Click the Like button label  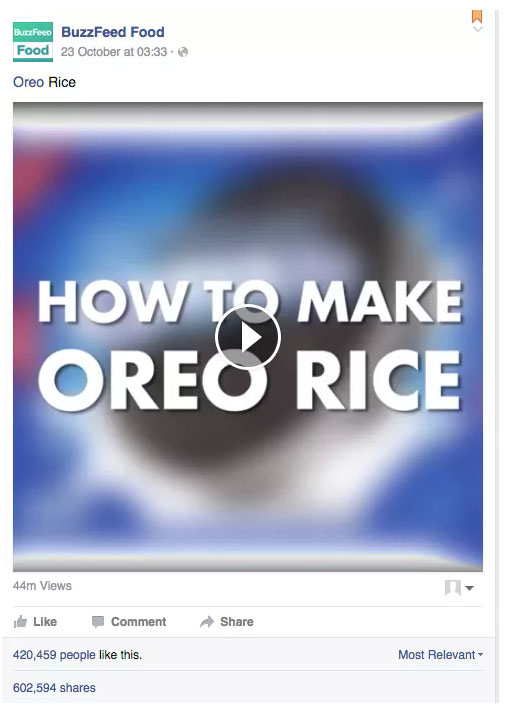tap(45, 622)
